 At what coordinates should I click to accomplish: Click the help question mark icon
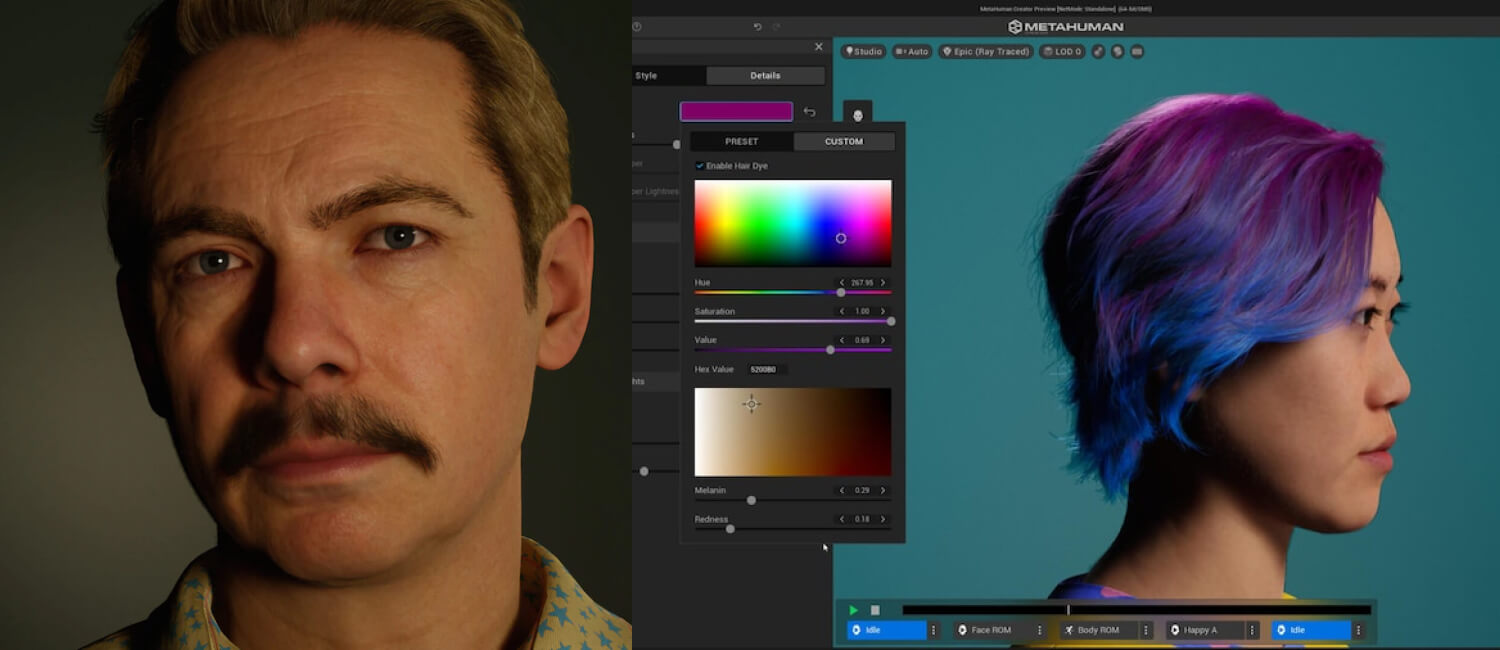(x=637, y=27)
